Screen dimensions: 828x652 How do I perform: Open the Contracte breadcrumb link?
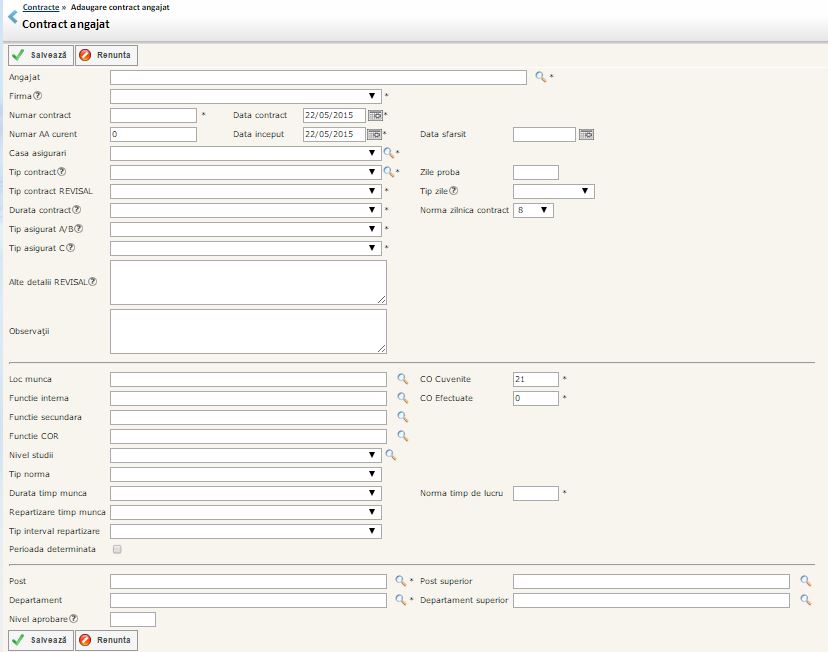pyautogui.click(x=40, y=7)
